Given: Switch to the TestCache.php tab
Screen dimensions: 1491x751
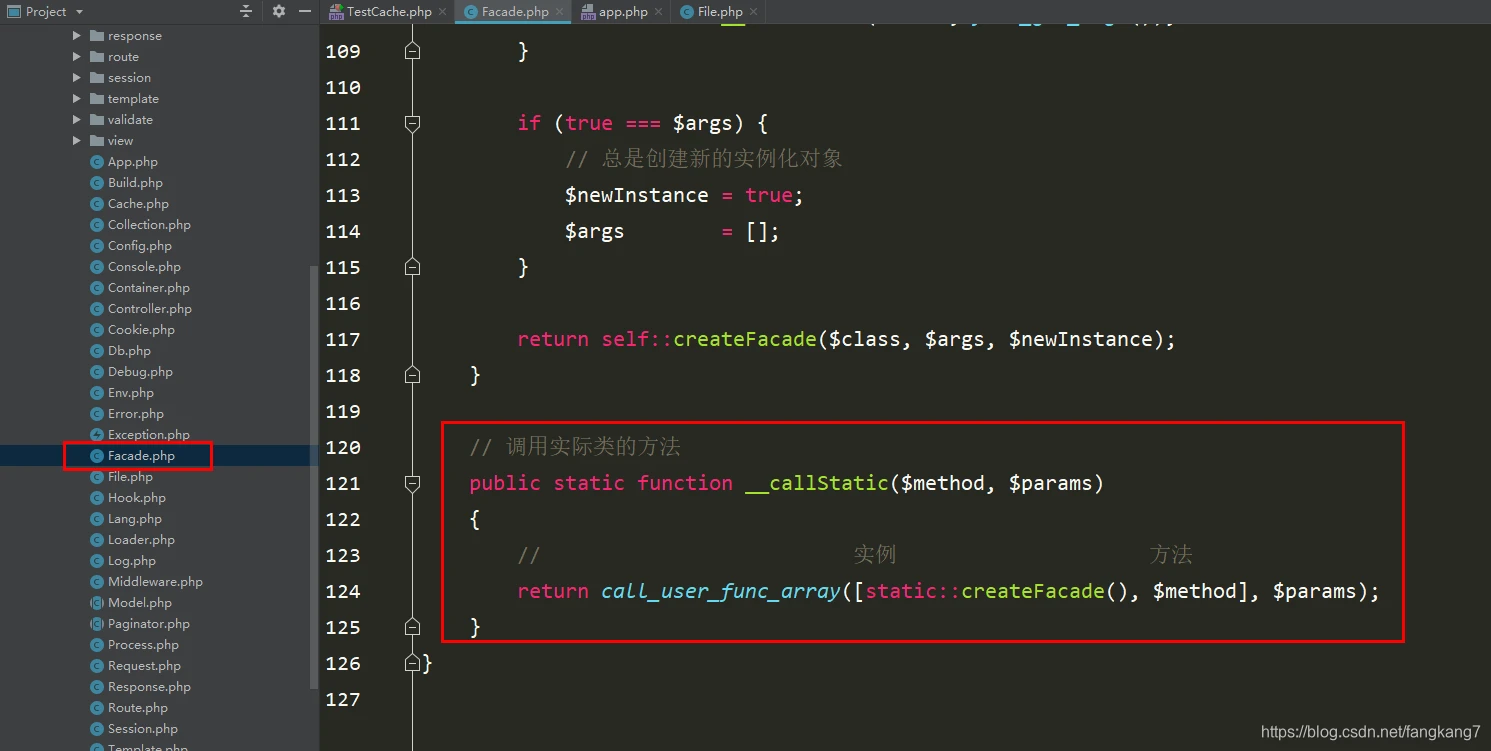Looking at the screenshot, I should 388,12.
